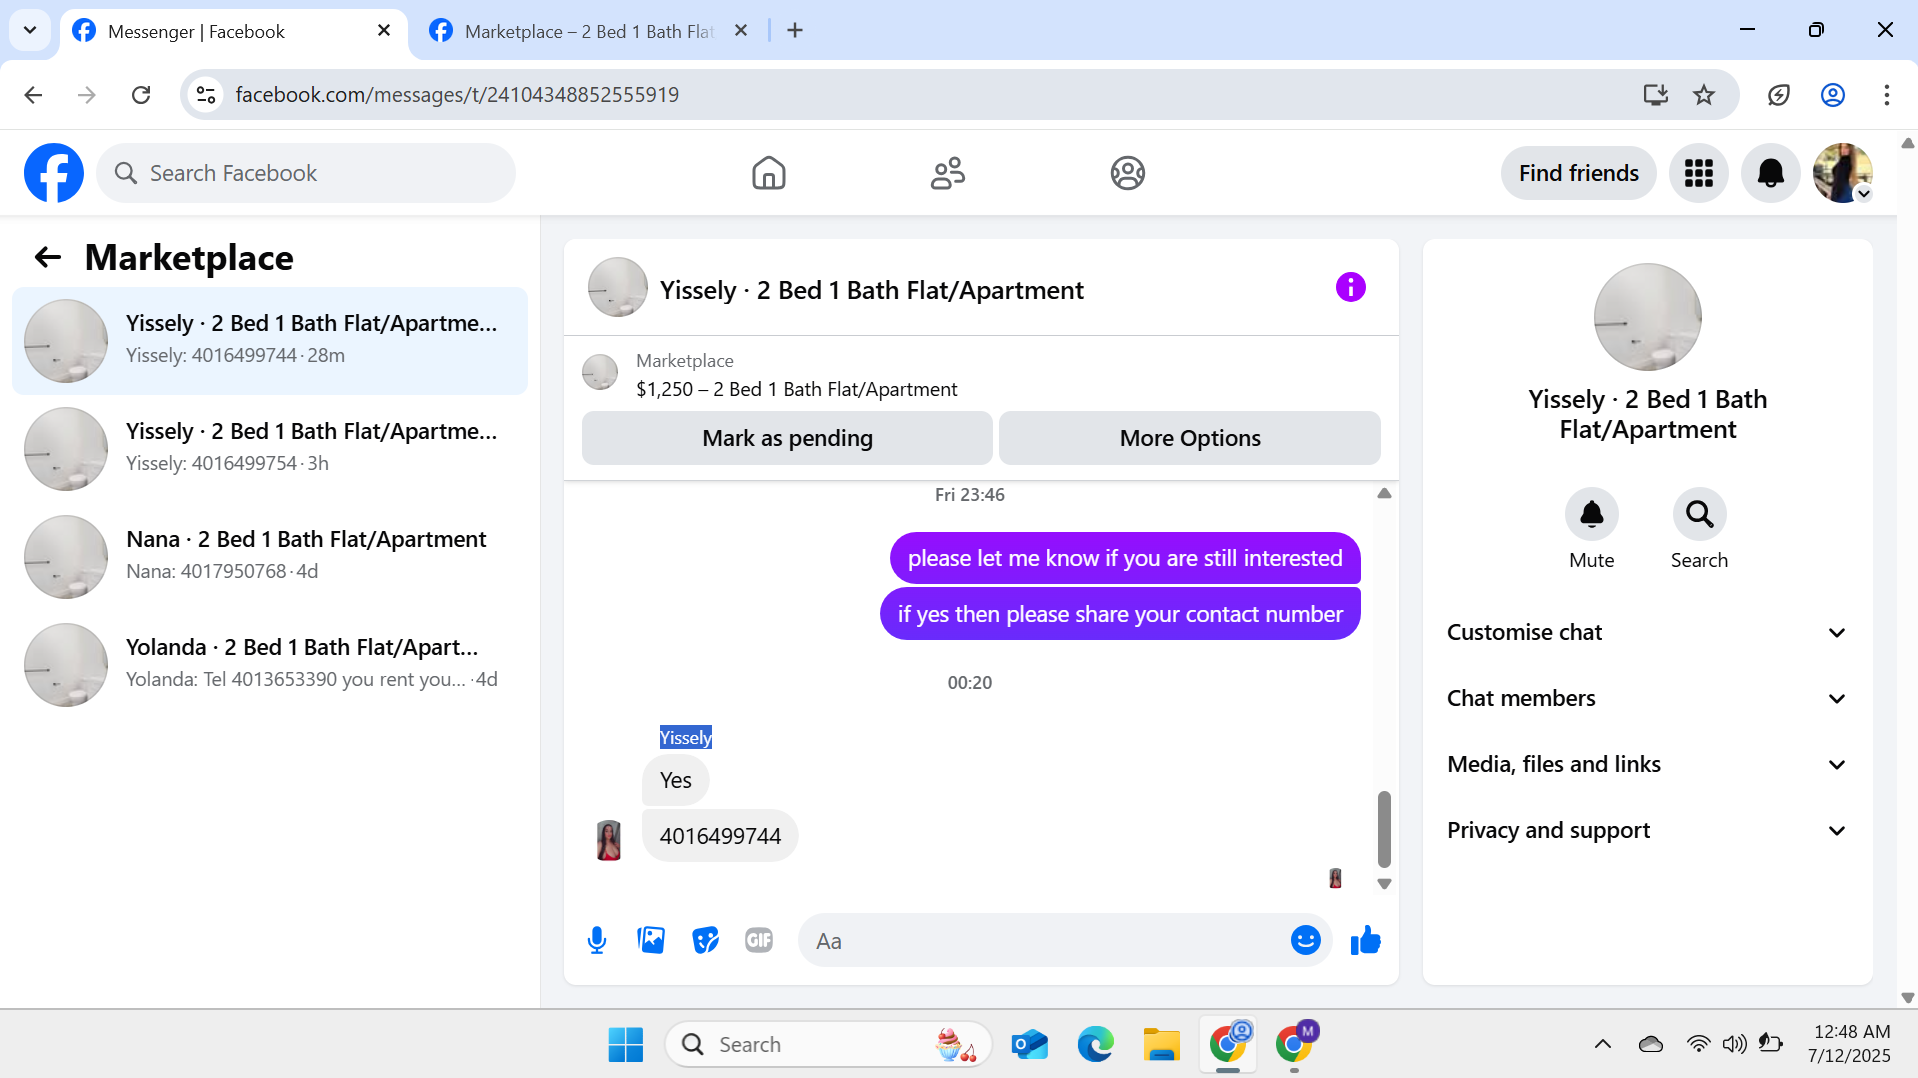Open the Facebook logo home link
This screenshot has height=1078, width=1918.
54,173
